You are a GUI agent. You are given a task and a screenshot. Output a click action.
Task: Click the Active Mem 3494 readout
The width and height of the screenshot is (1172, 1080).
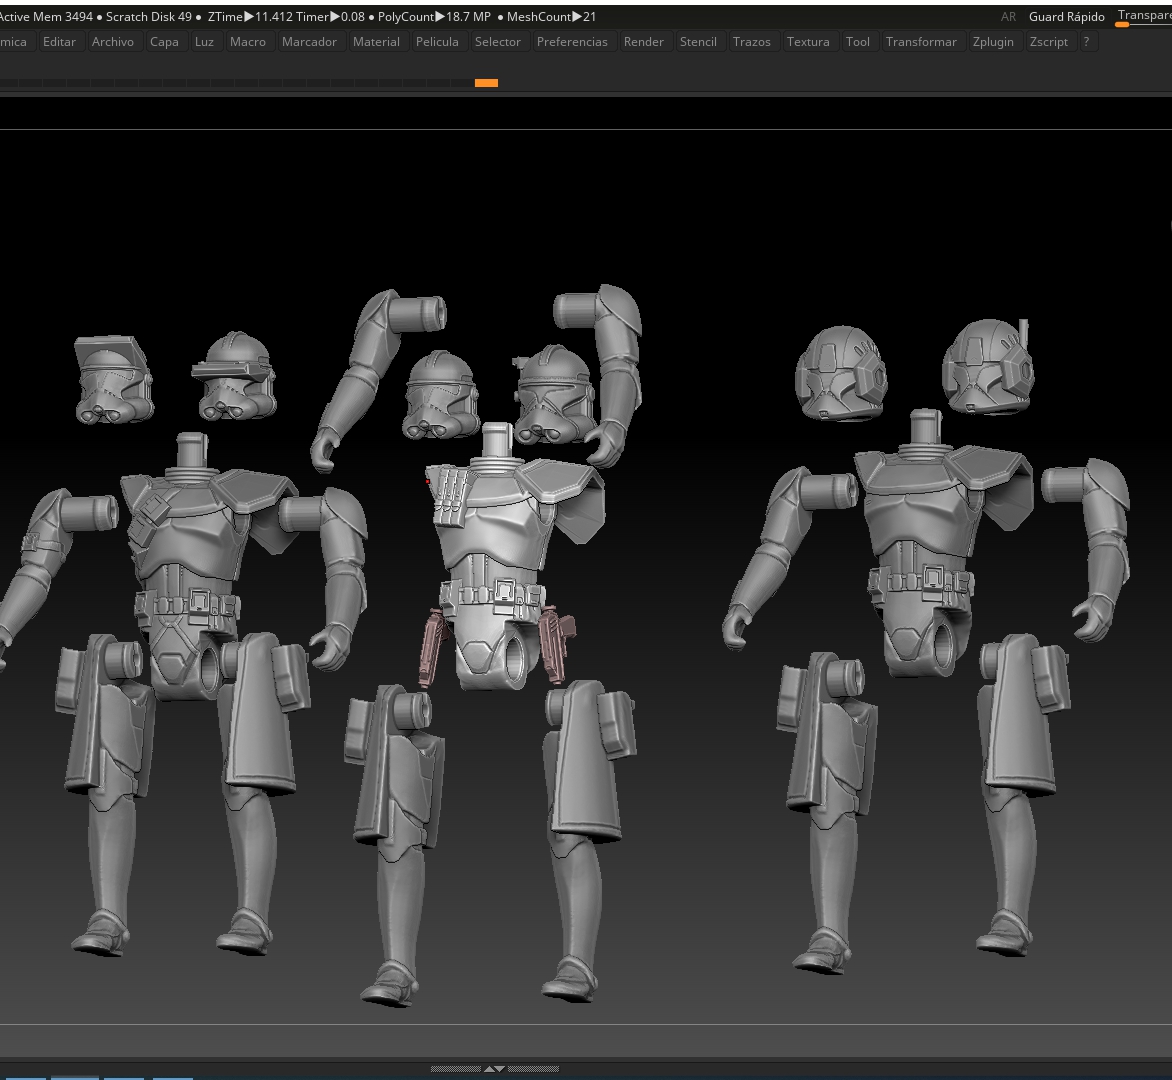46,16
